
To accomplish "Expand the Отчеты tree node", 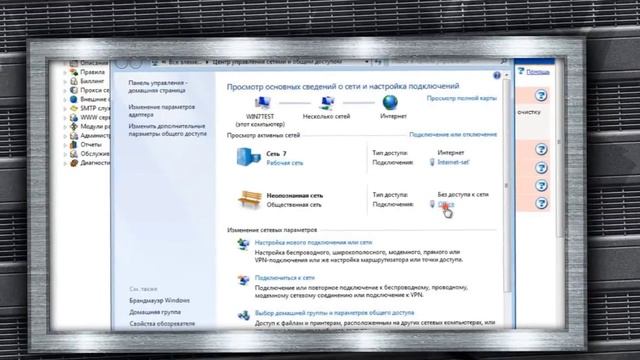I will (x=65, y=145).
